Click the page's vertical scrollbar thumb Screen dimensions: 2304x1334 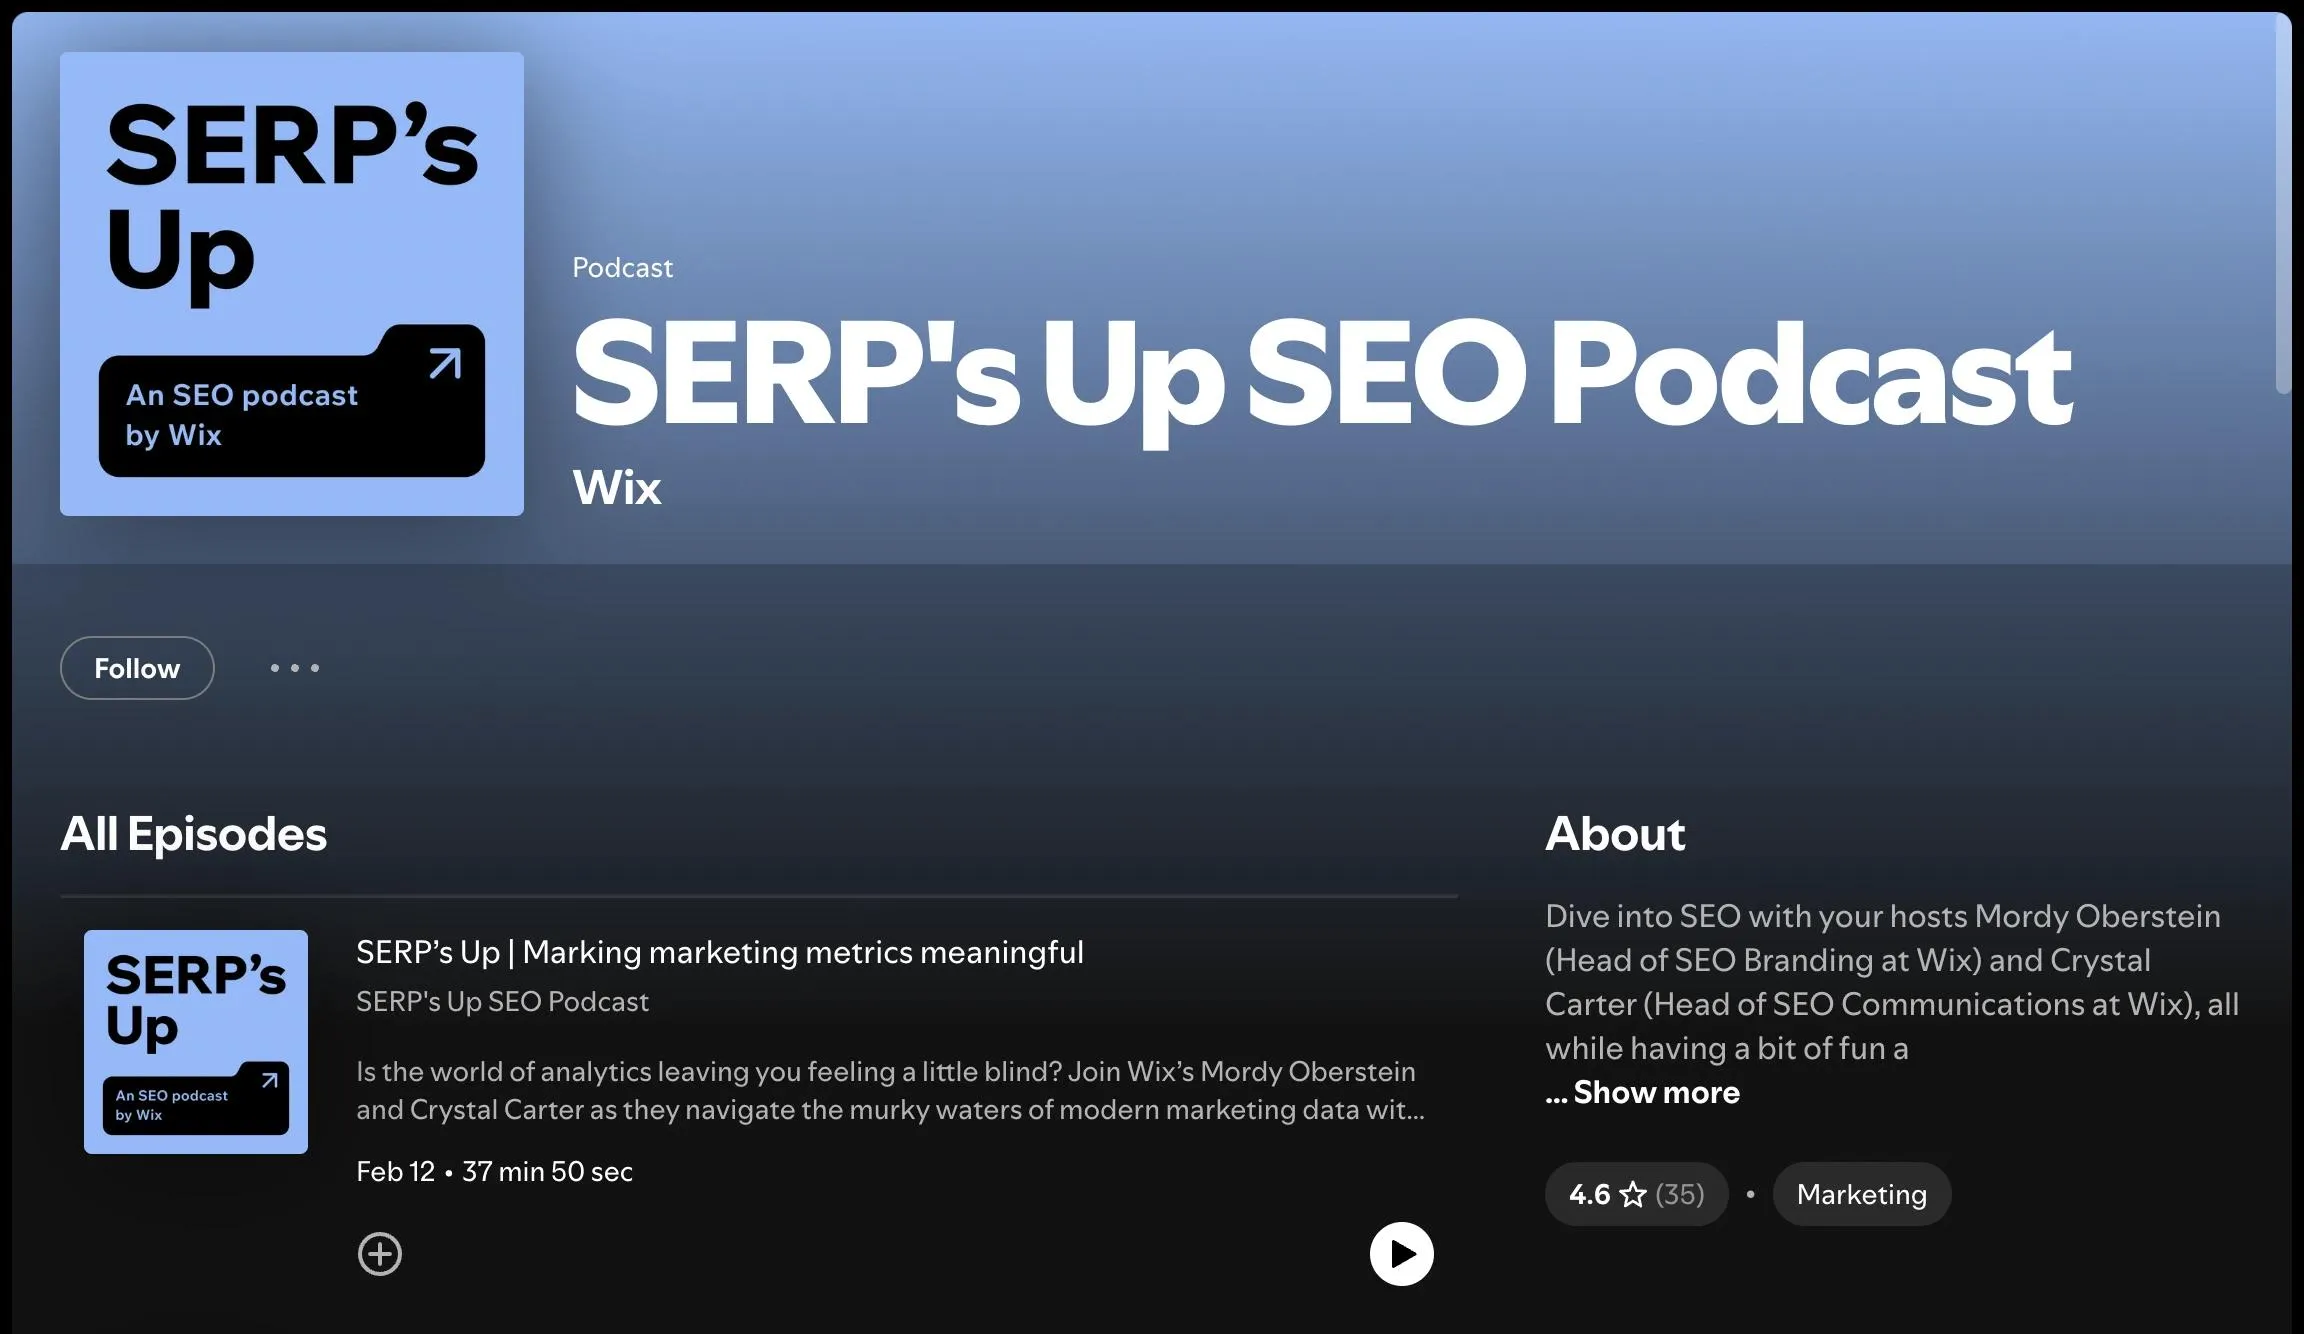[x=2283, y=205]
